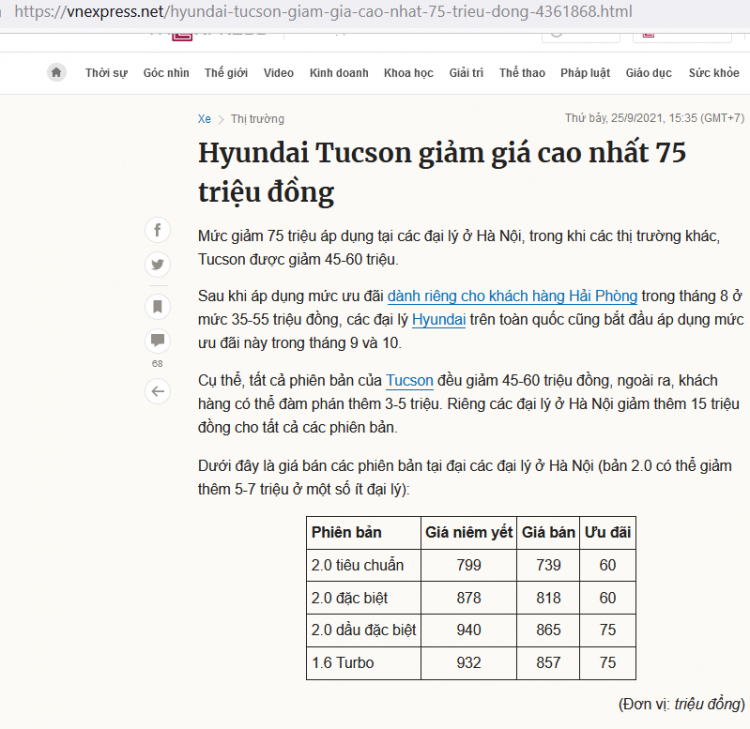
Task: Click the listed price 932
Action: pyautogui.click(x=469, y=663)
